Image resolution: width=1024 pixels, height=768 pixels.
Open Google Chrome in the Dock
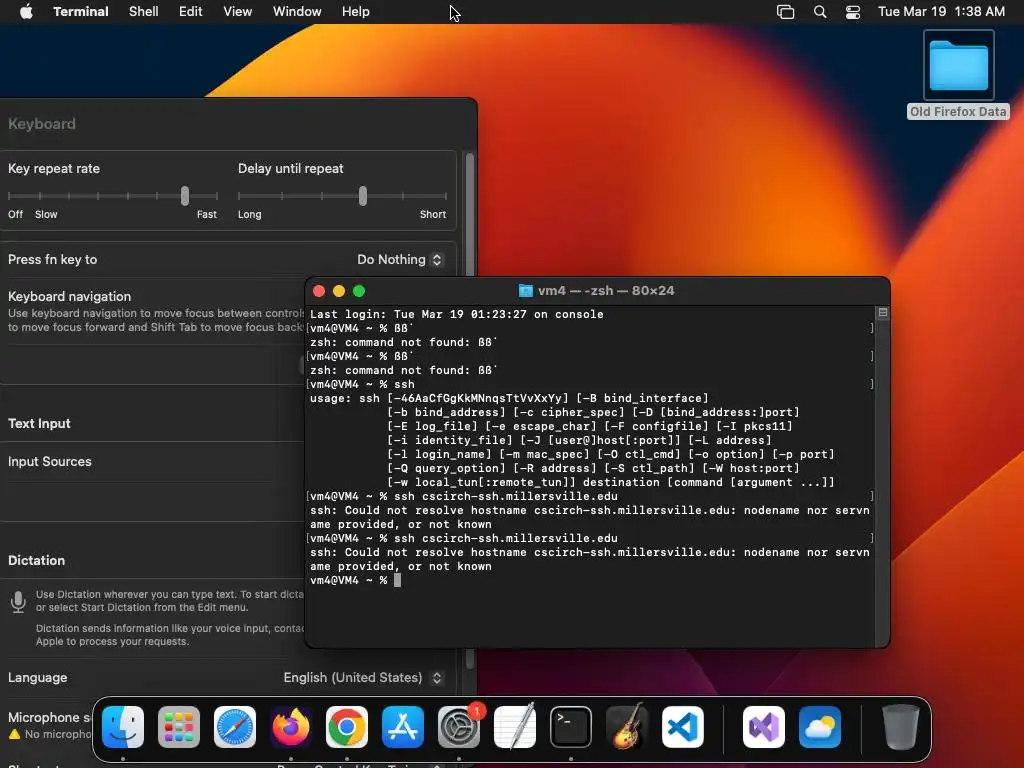(347, 727)
